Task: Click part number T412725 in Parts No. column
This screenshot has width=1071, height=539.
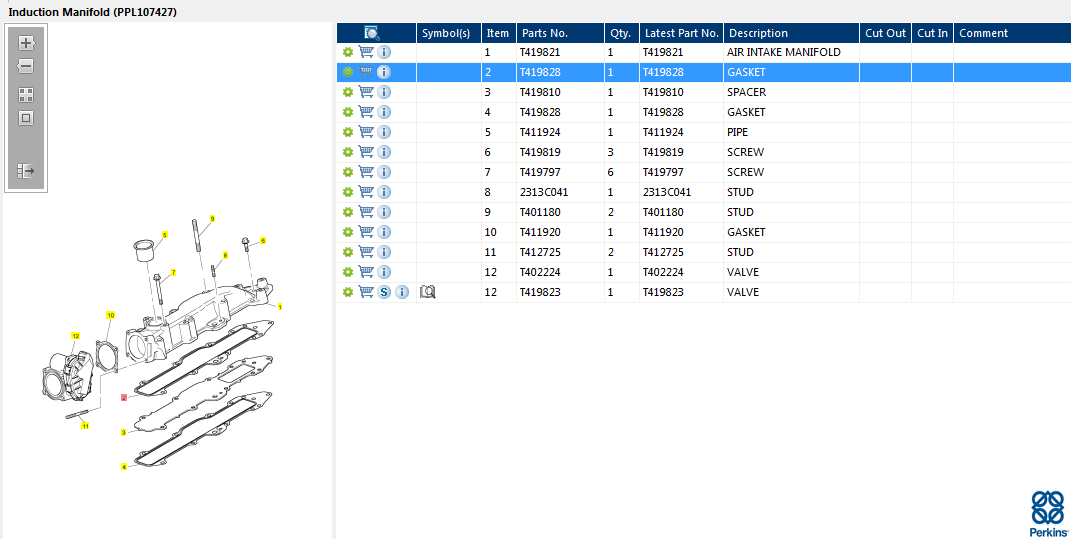Action: [x=540, y=252]
